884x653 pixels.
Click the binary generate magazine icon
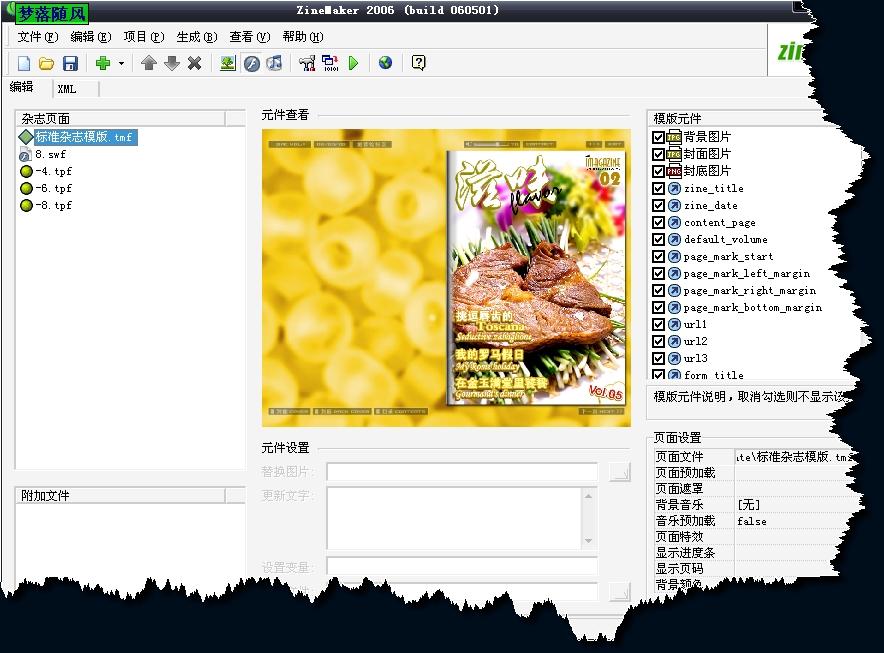coord(330,63)
